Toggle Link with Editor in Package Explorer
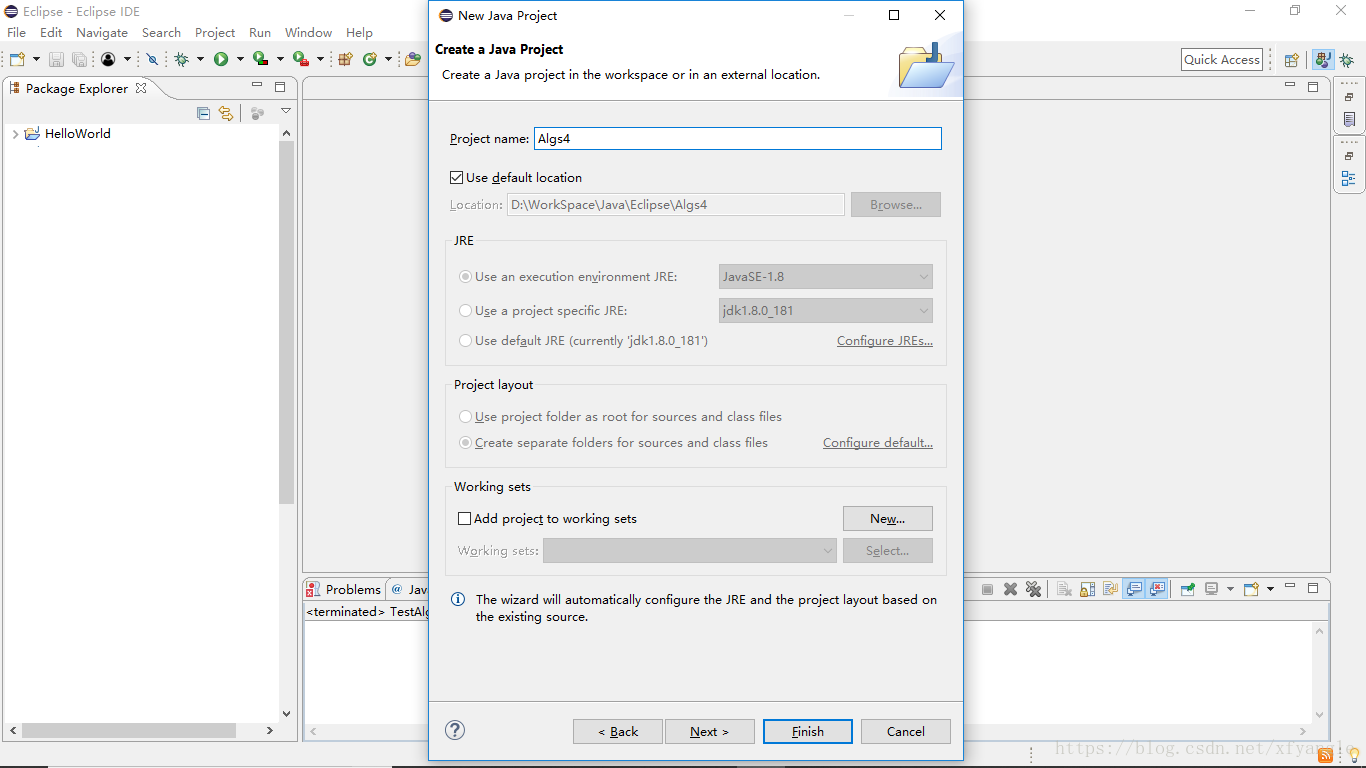1366x768 pixels. 226,113
